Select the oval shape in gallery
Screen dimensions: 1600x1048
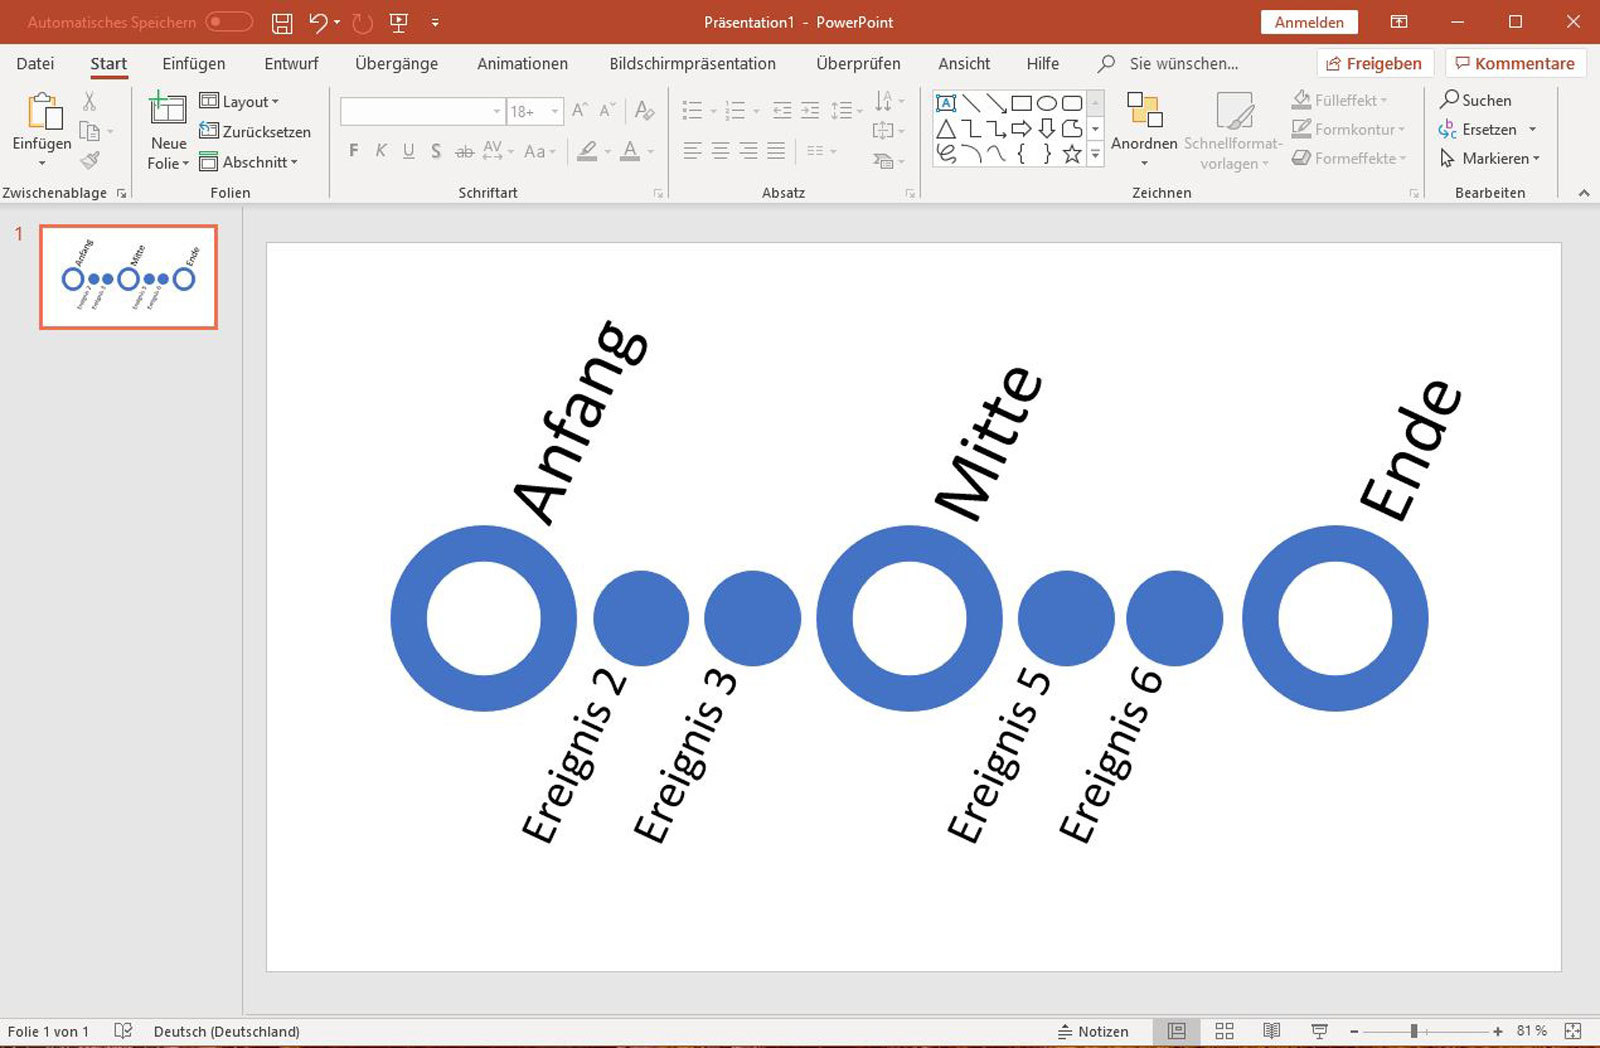(x=1046, y=103)
